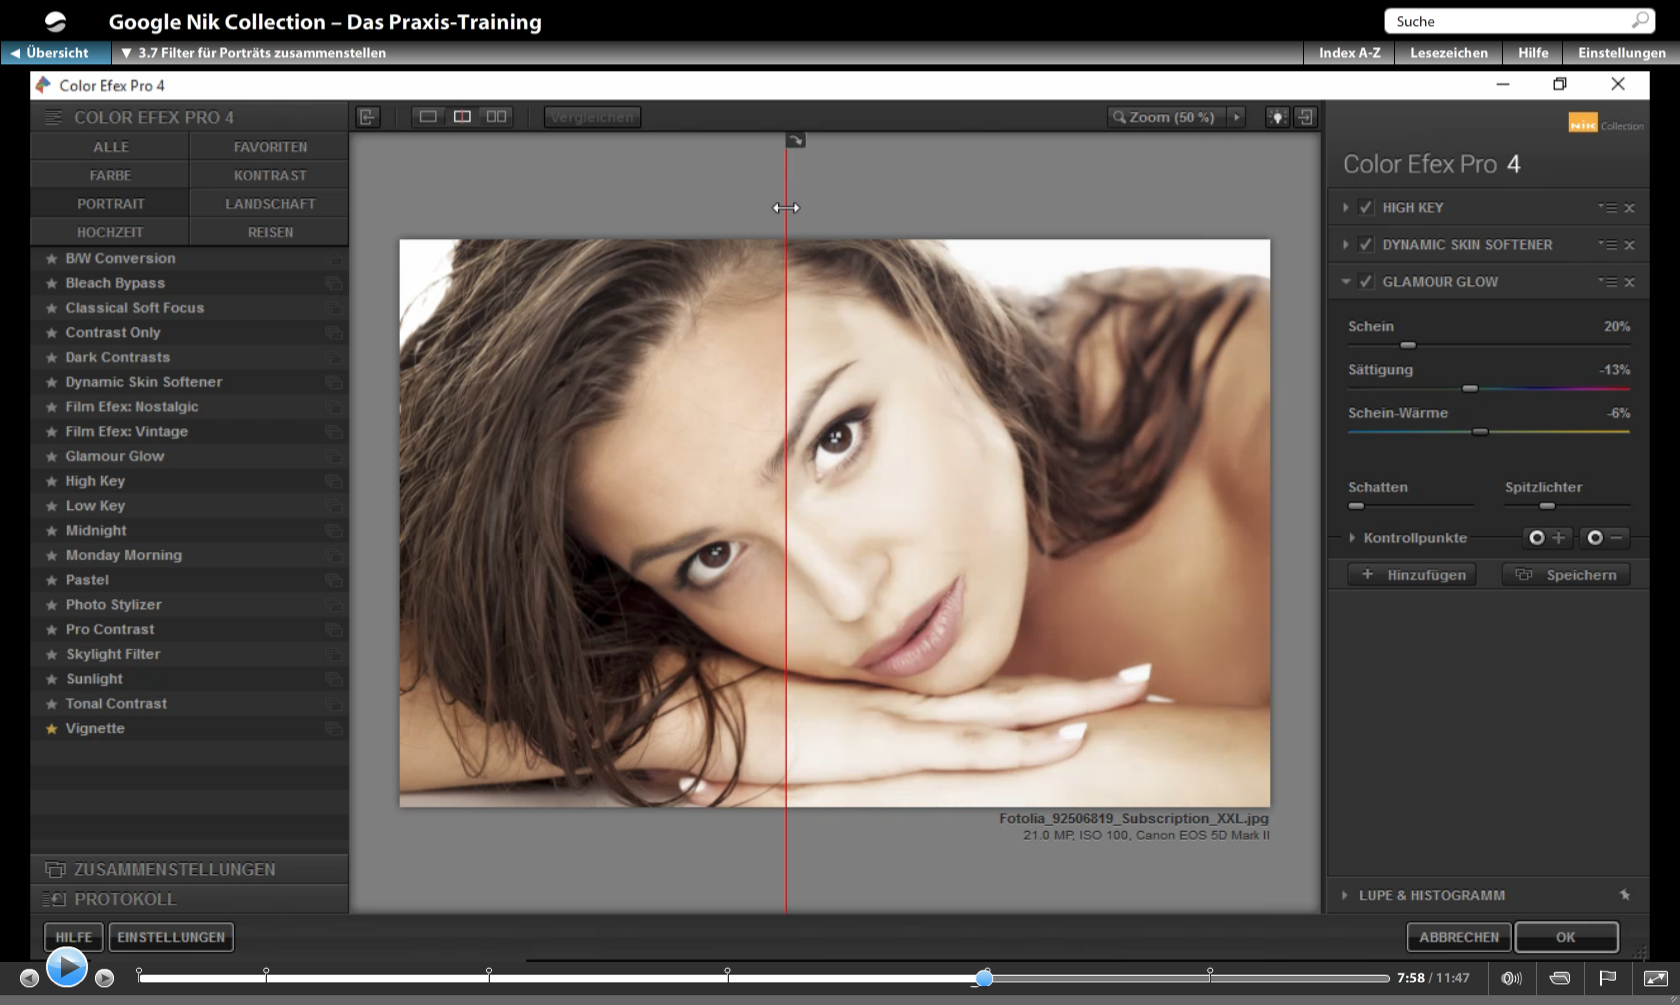Viewport: 1680px width, 1005px height.
Task: Uncheck the Glamour Glow filter
Action: 1366,282
